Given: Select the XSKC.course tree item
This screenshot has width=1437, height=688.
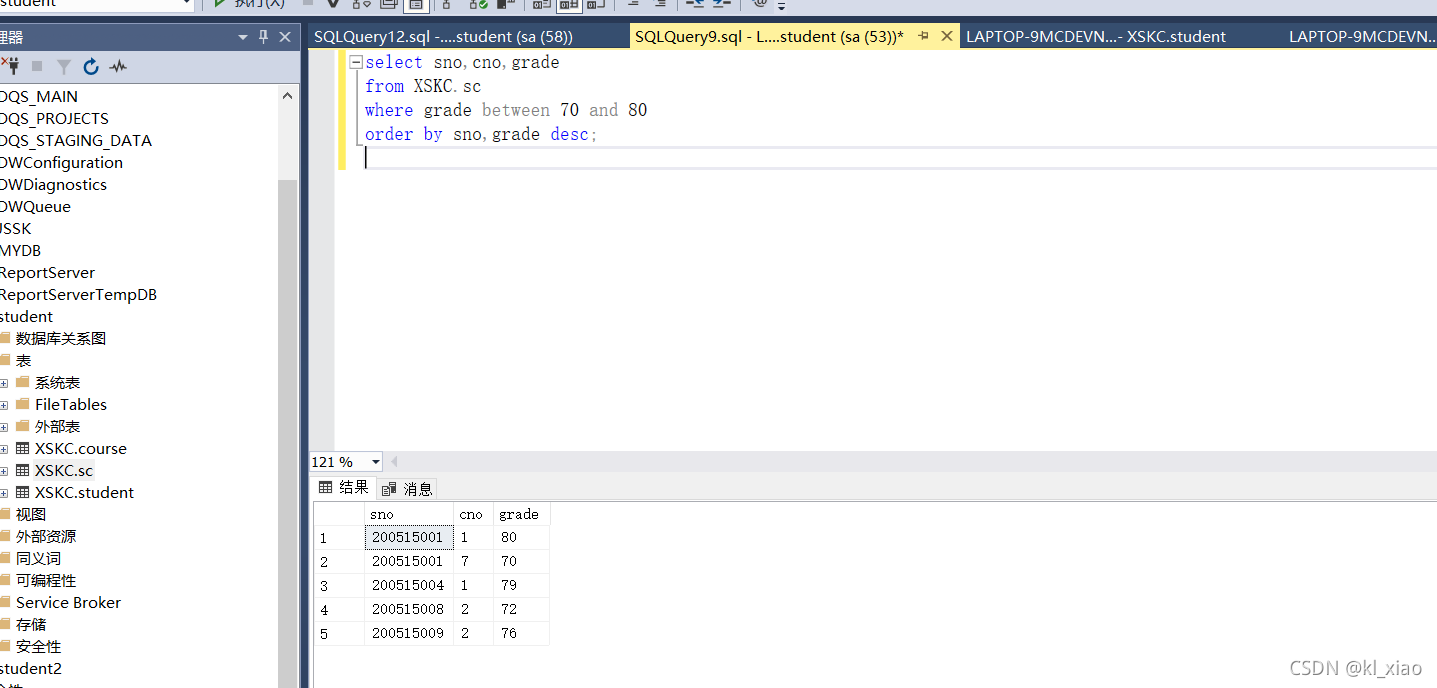Looking at the screenshot, I should click(x=81, y=449).
